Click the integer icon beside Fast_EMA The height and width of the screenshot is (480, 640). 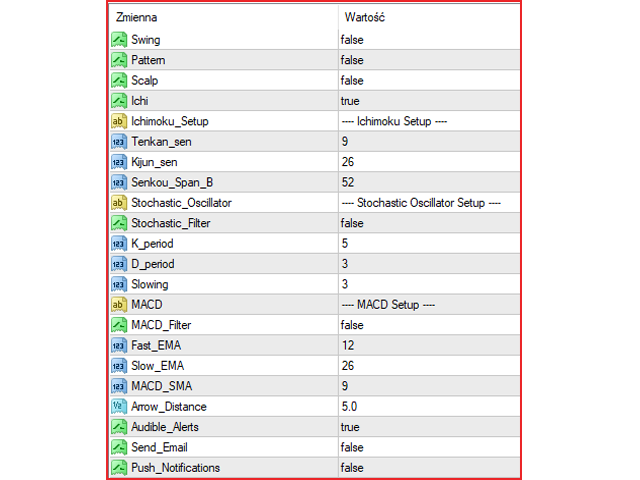[x=119, y=345]
